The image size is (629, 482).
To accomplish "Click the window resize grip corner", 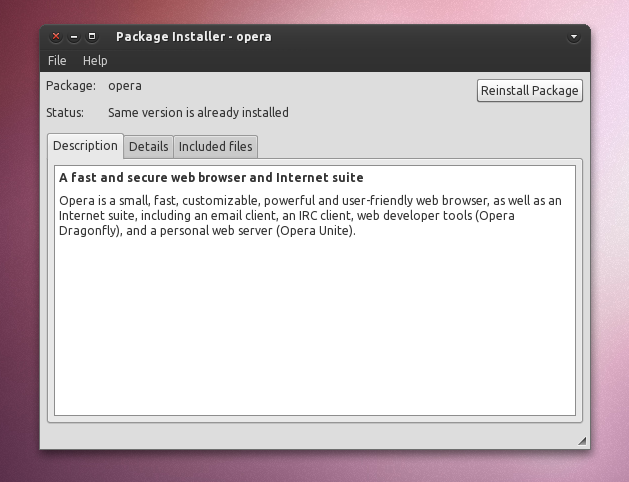I will (582, 441).
